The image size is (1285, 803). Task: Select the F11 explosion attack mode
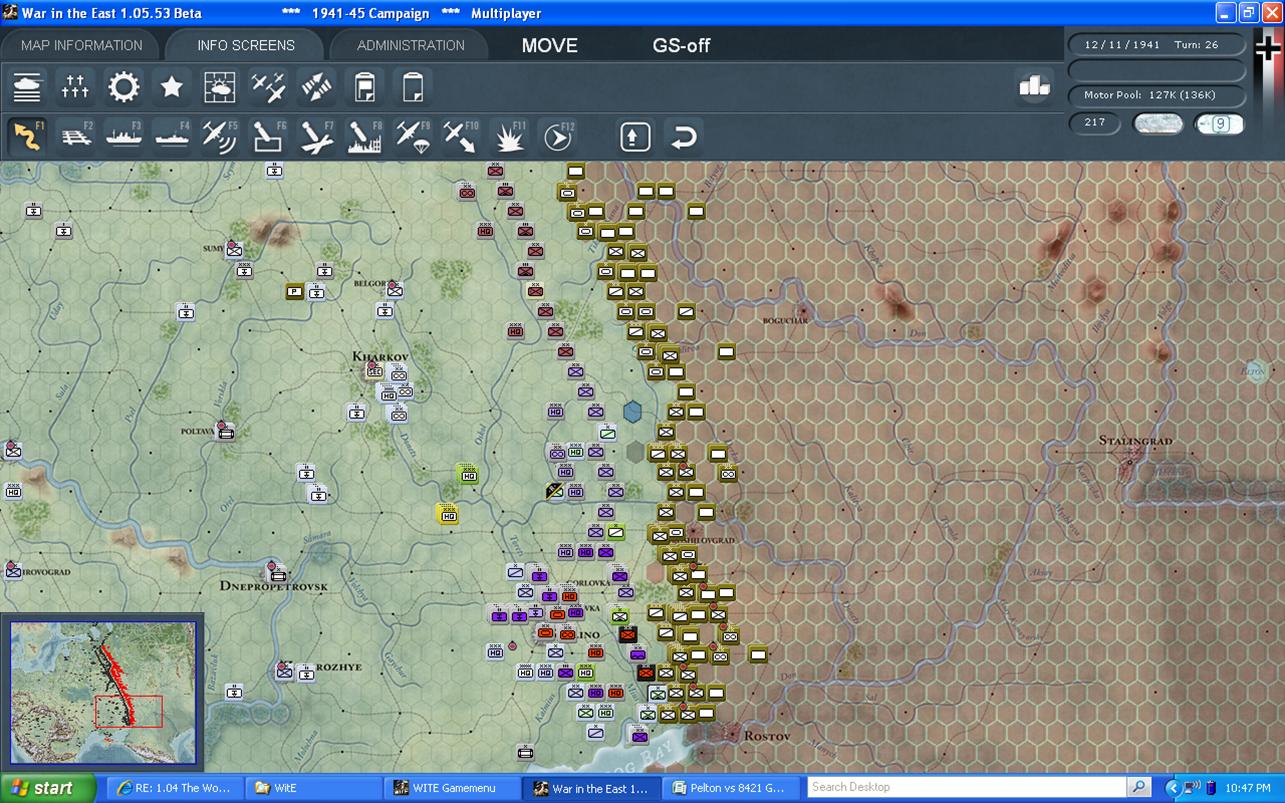[x=509, y=136]
